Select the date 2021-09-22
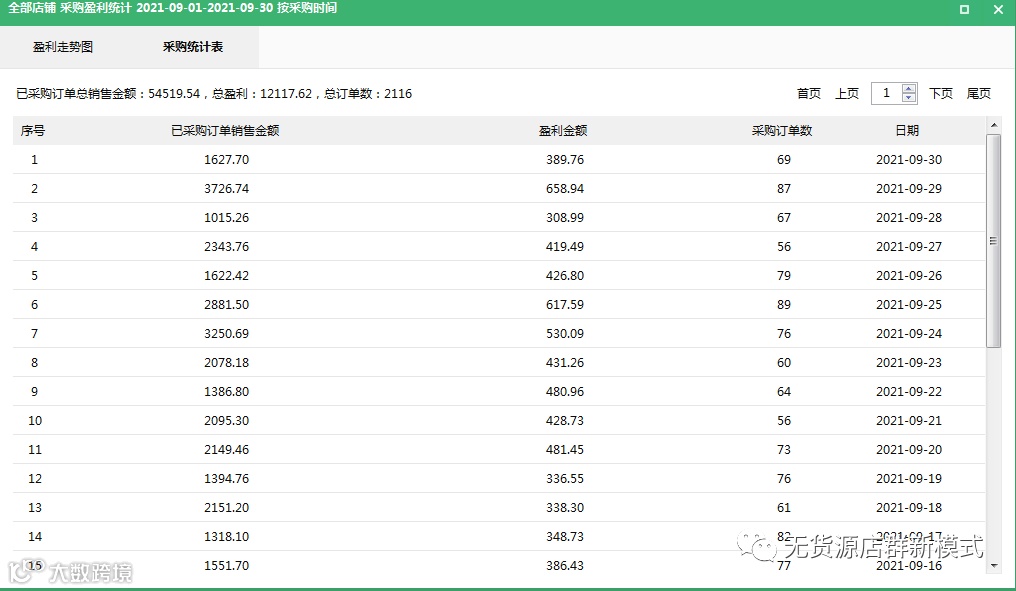The width and height of the screenshot is (1016, 591). point(909,391)
